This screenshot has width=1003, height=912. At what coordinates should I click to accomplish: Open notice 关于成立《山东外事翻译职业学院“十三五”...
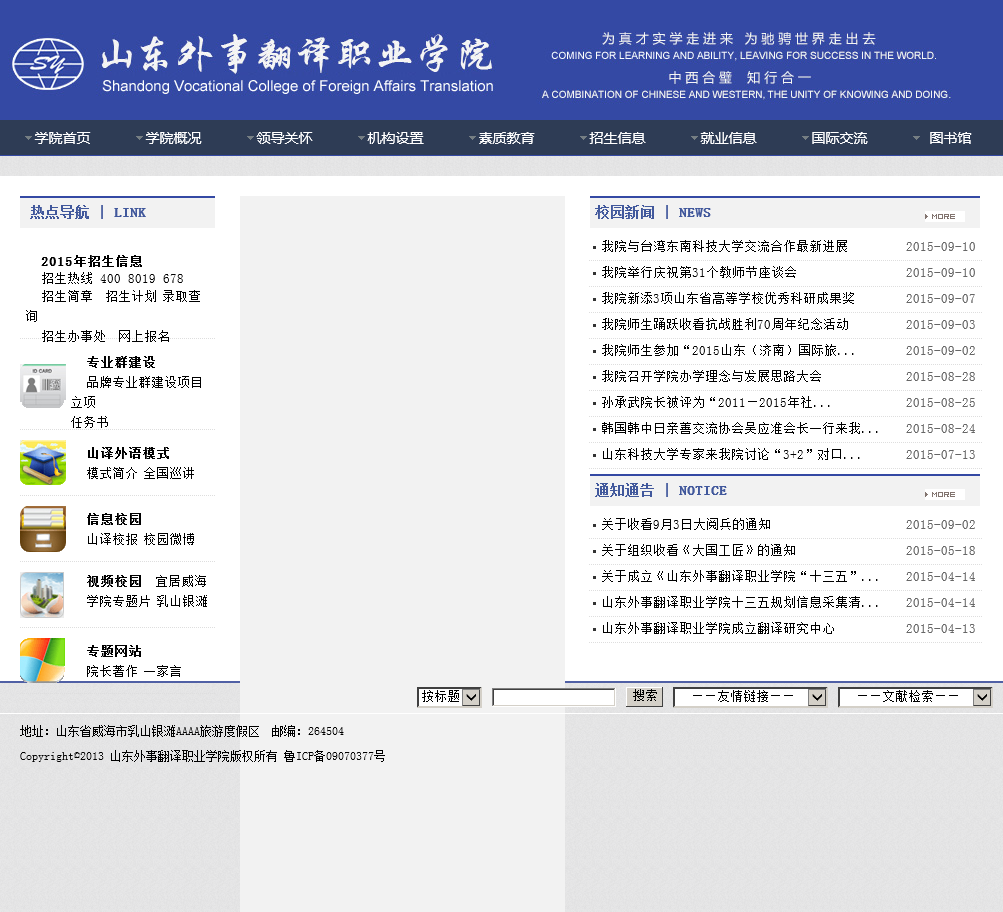coord(740,577)
